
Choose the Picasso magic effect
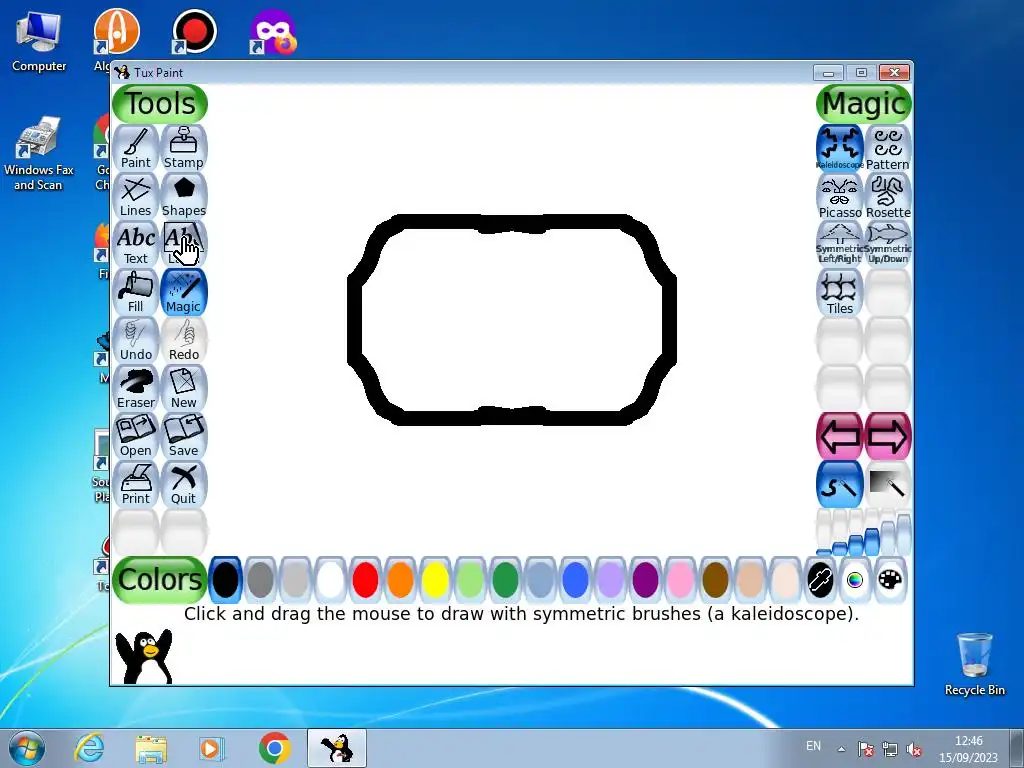pos(840,196)
